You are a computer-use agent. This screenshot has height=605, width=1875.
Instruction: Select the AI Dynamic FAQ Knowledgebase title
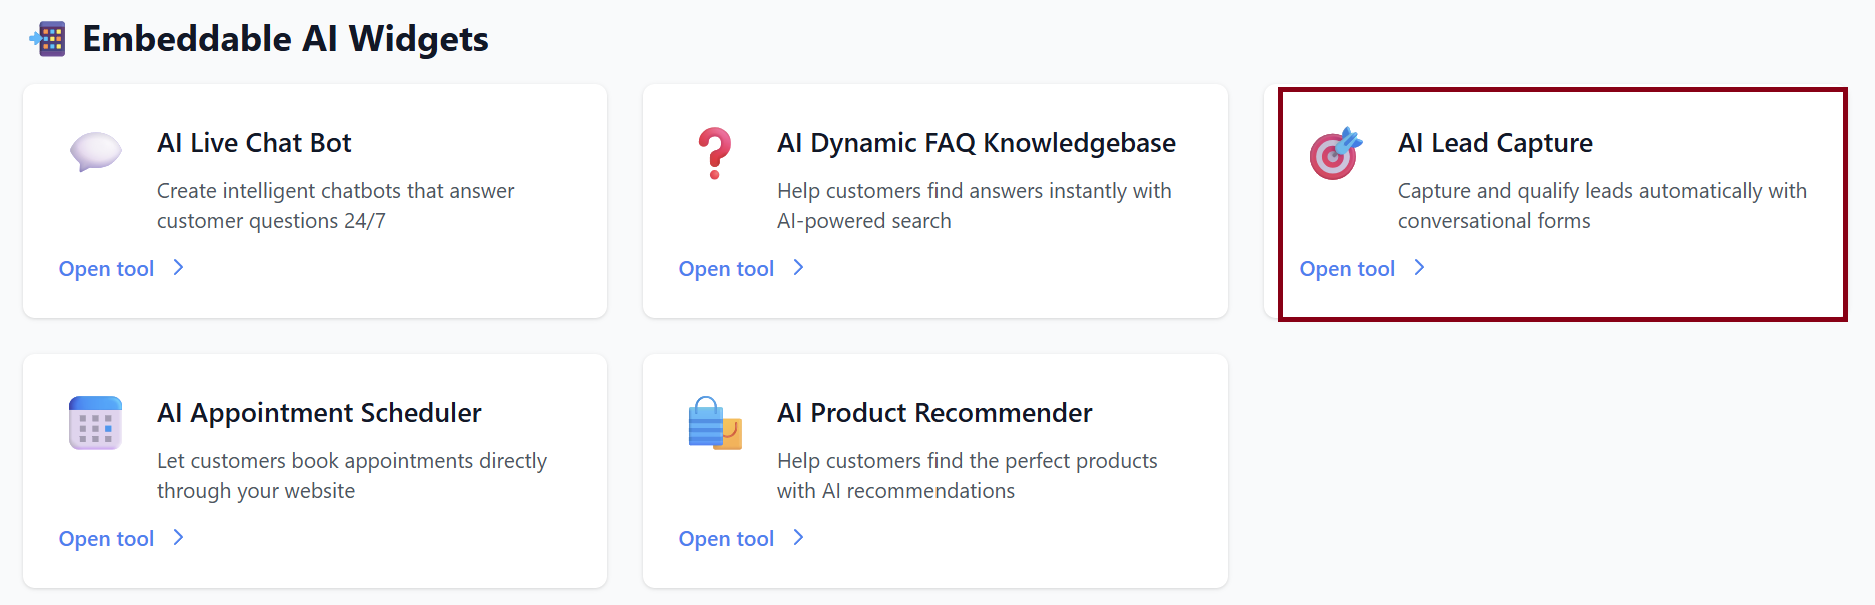(x=976, y=143)
